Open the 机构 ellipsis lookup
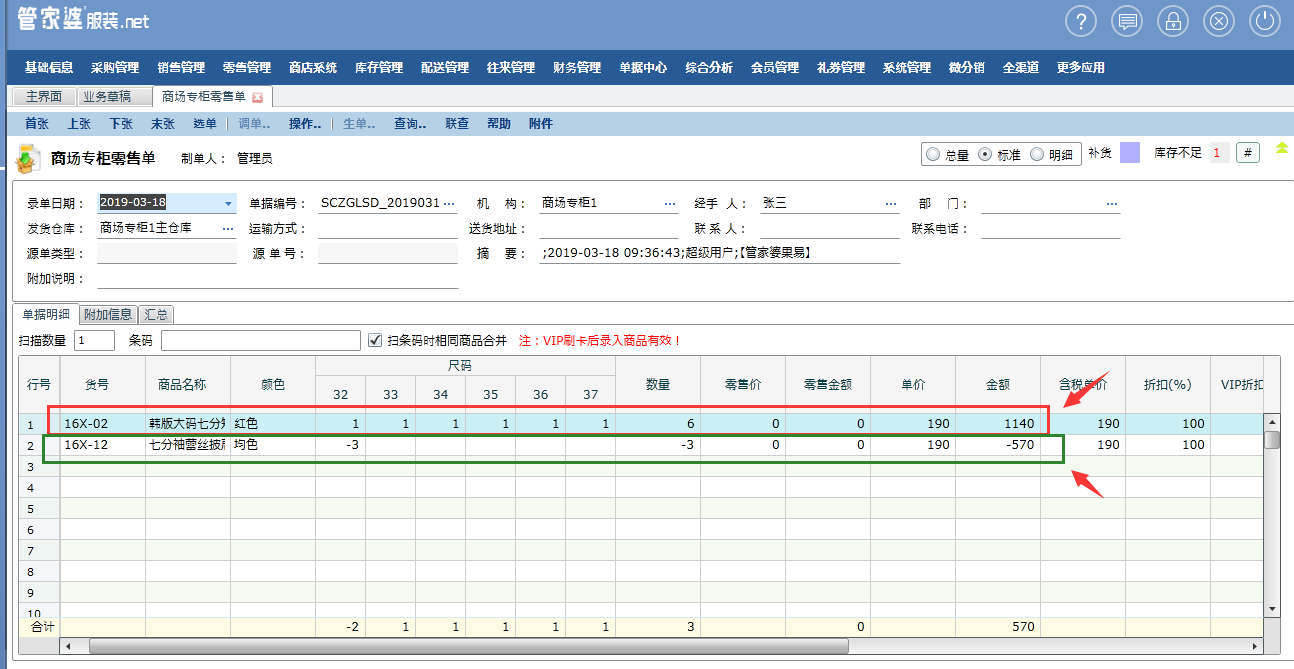 coord(670,204)
